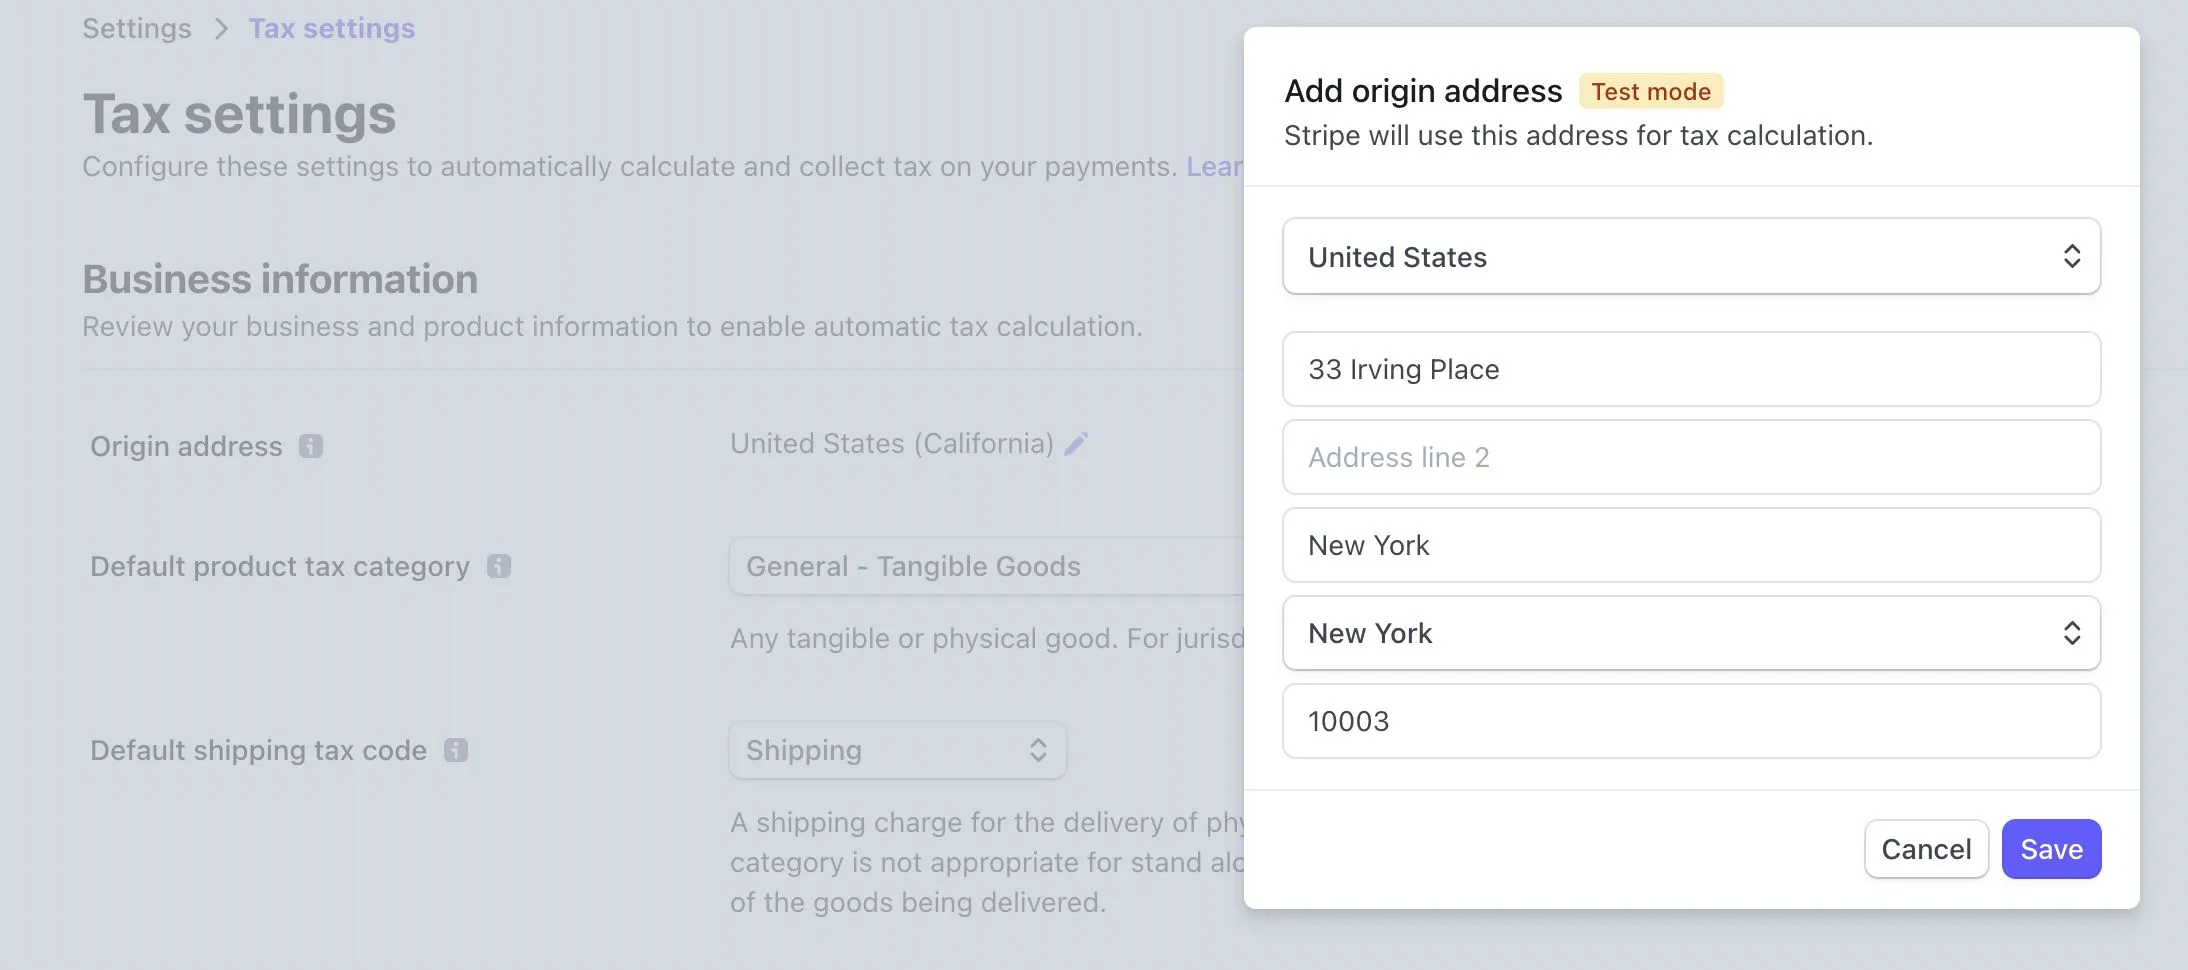
Task: Click the Business information heading
Action: [280, 279]
